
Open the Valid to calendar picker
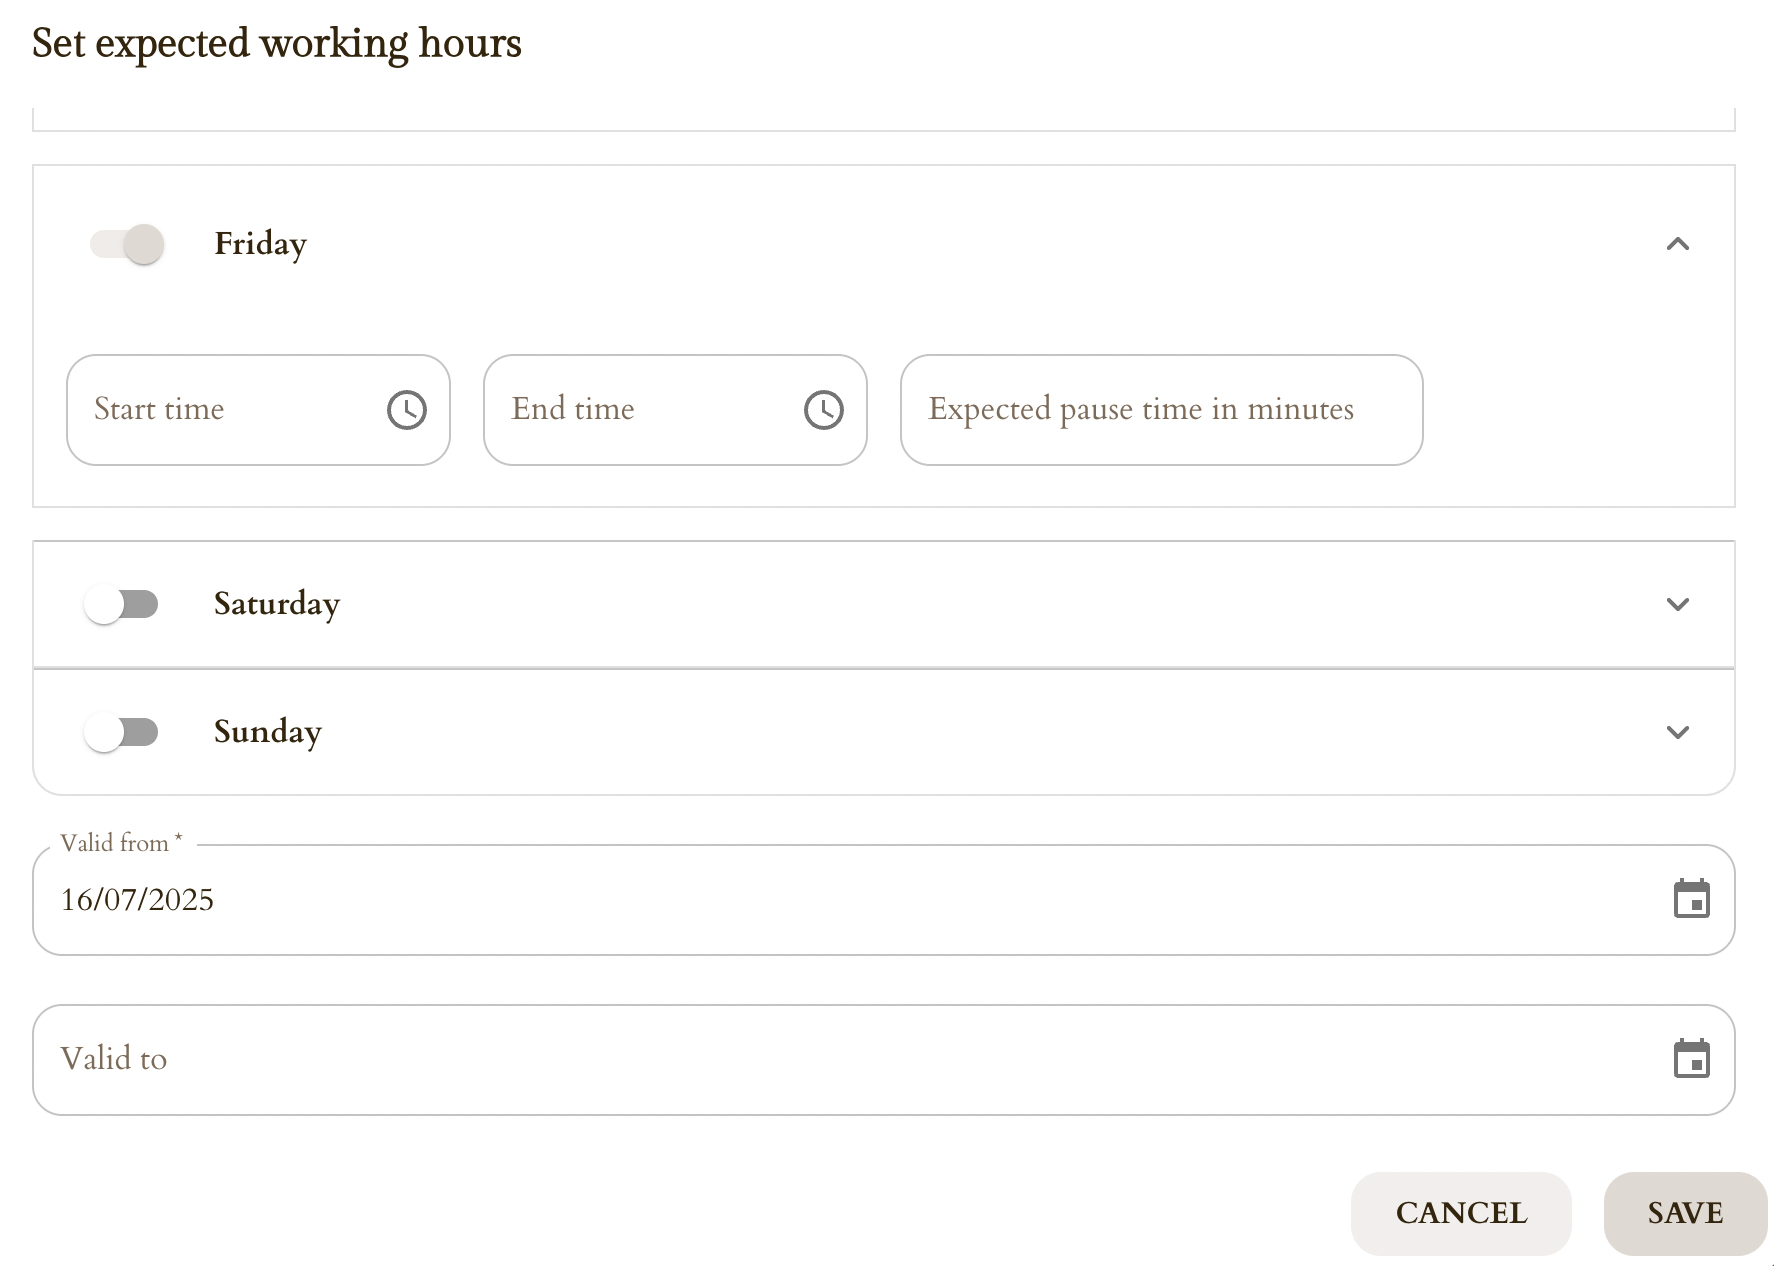(x=1692, y=1059)
